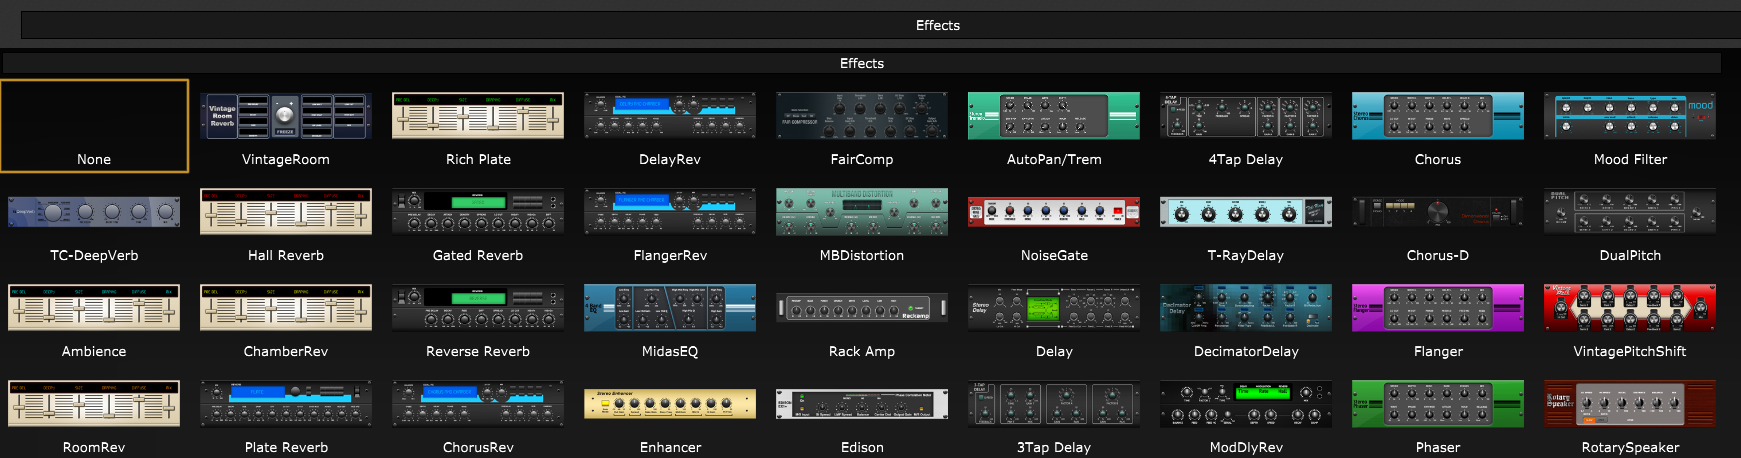Select the 4Tap Delay effect
The height and width of the screenshot is (458, 1741).
click(1246, 126)
